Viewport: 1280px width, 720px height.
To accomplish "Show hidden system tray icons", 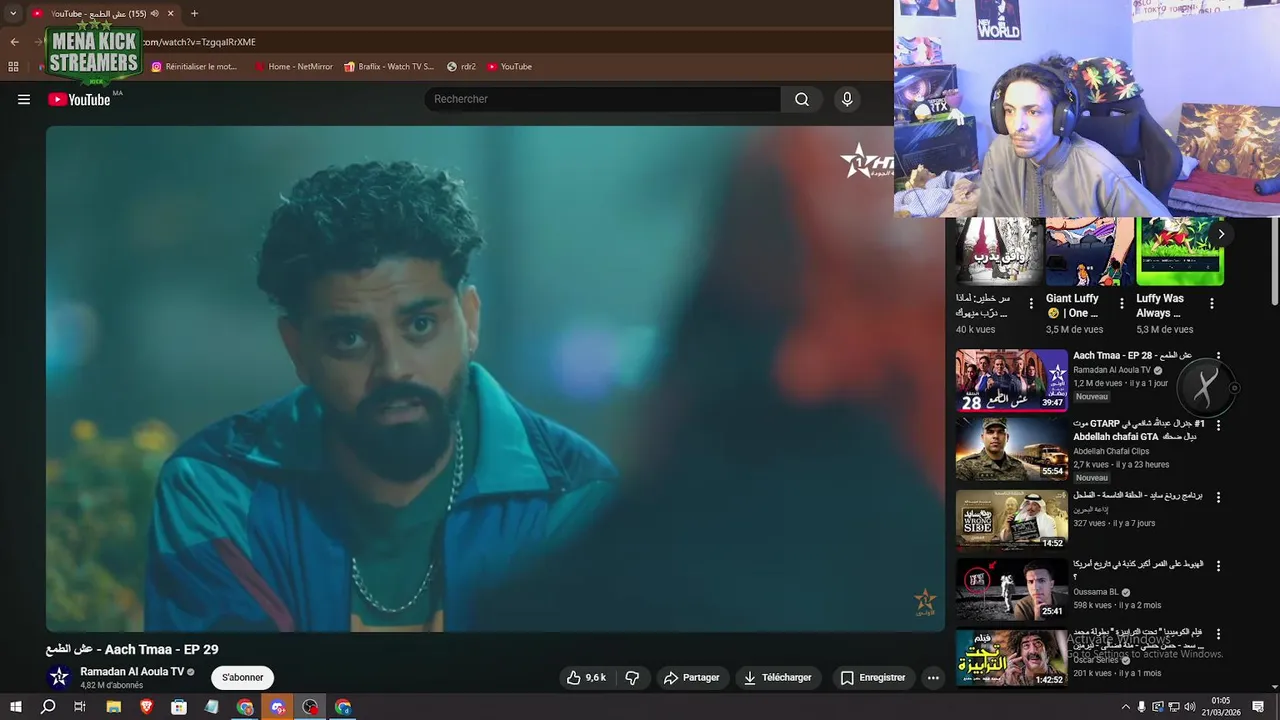I will [1125, 707].
